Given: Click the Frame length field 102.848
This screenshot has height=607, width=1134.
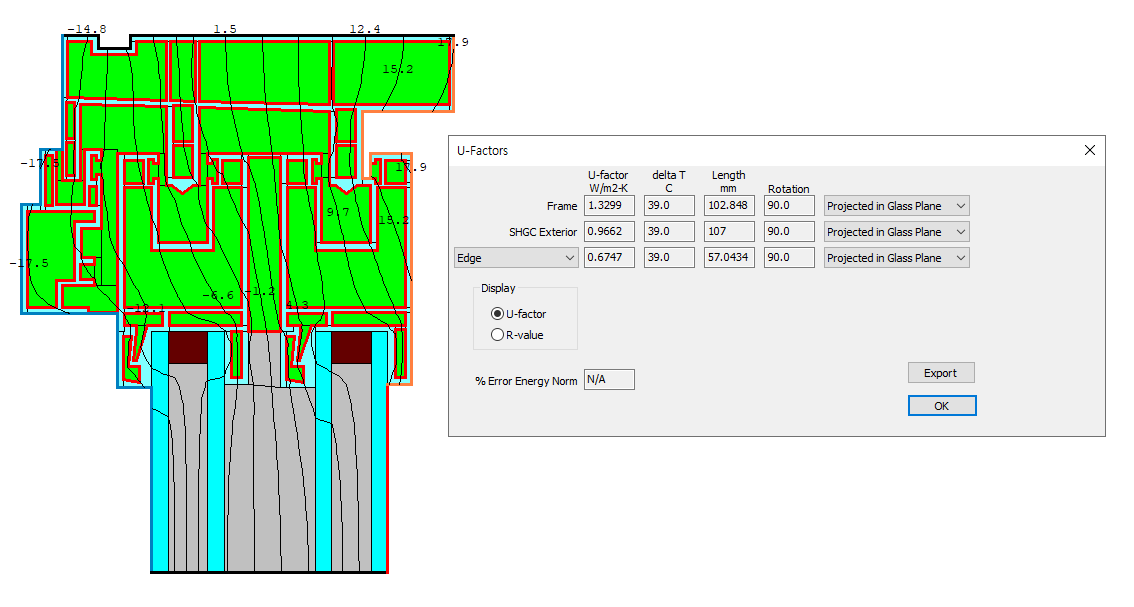Looking at the screenshot, I should [x=729, y=206].
